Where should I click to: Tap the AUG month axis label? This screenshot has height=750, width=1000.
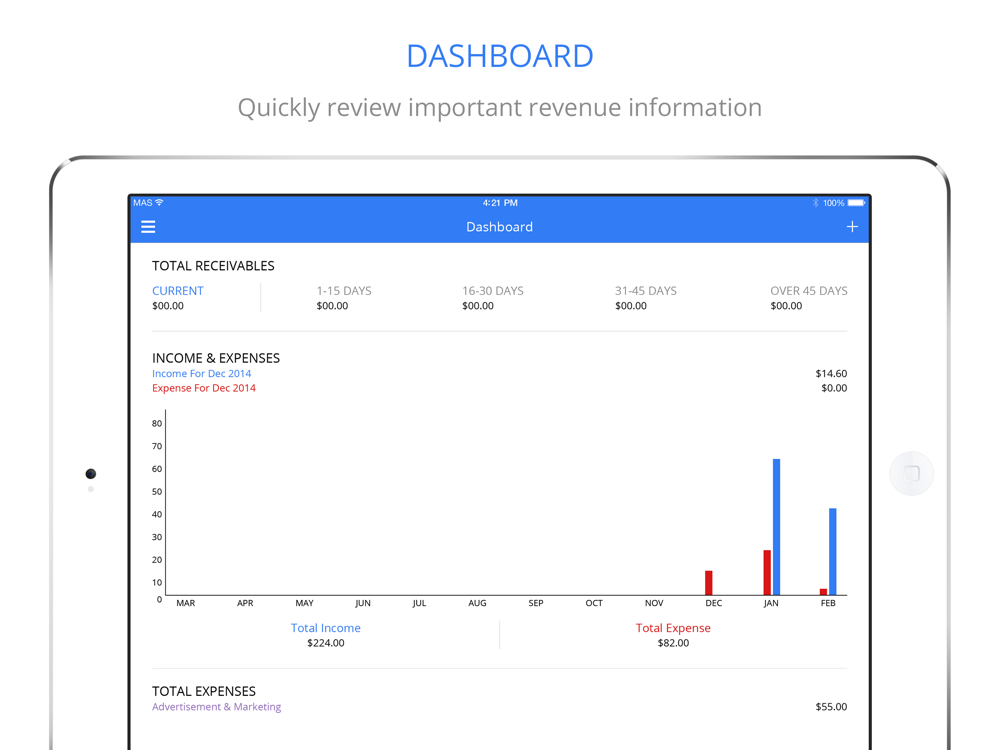point(477,603)
